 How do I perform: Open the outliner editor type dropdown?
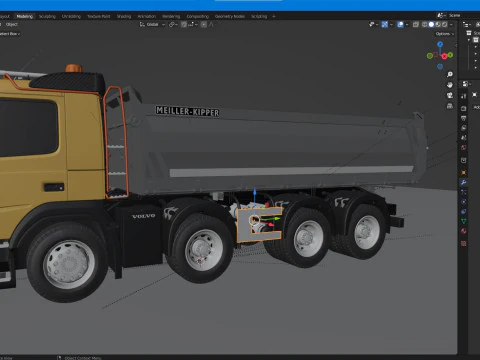pyautogui.click(x=467, y=24)
